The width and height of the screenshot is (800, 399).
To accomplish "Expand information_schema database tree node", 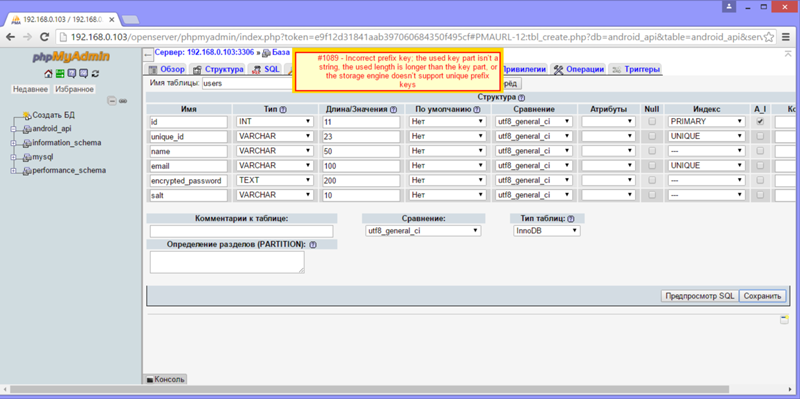I will (13, 143).
